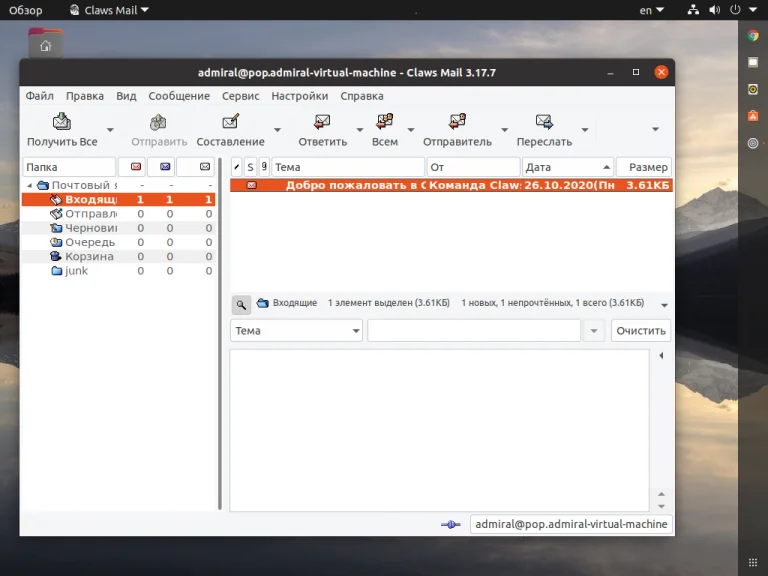Open the Reply to Sender dropdown arrow
Image resolution: width=768 pixels, height=576 pixels.
(x=504, y=130)
